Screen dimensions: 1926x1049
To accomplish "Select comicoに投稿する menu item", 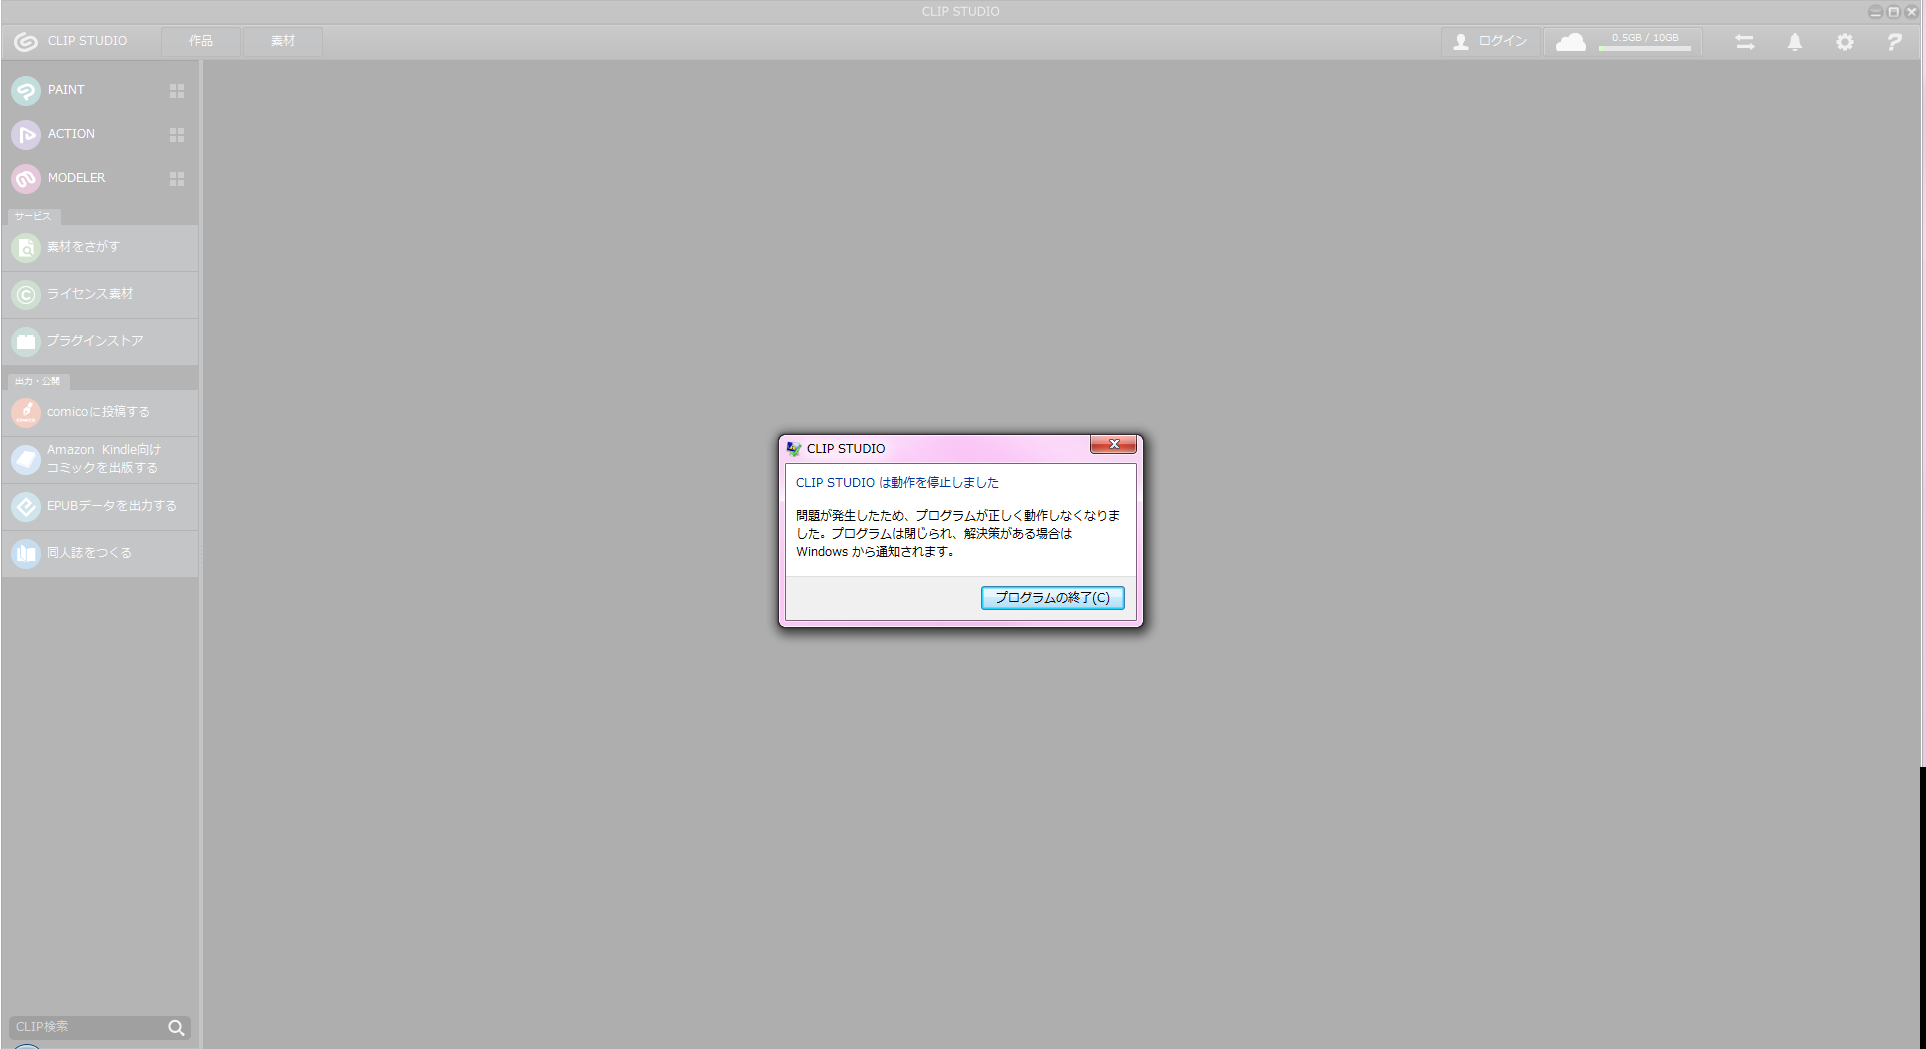I will click(100, 412).
